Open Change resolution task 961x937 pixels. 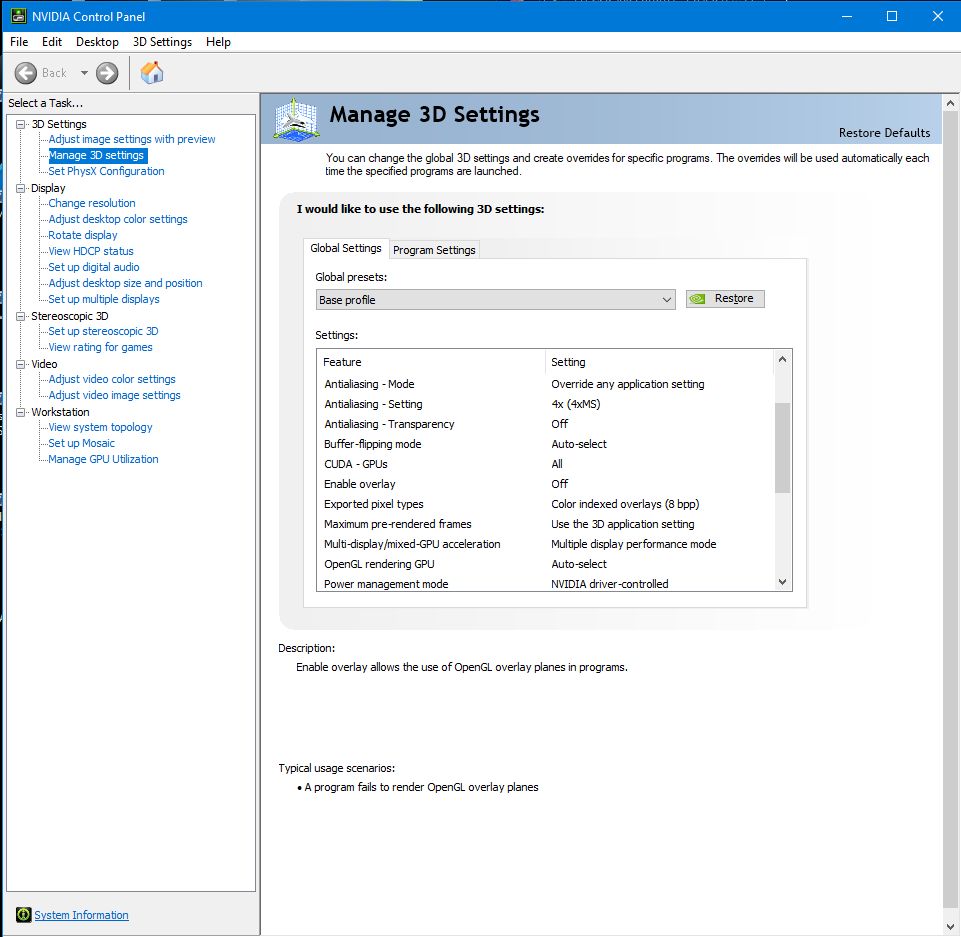tap(92, 203)
